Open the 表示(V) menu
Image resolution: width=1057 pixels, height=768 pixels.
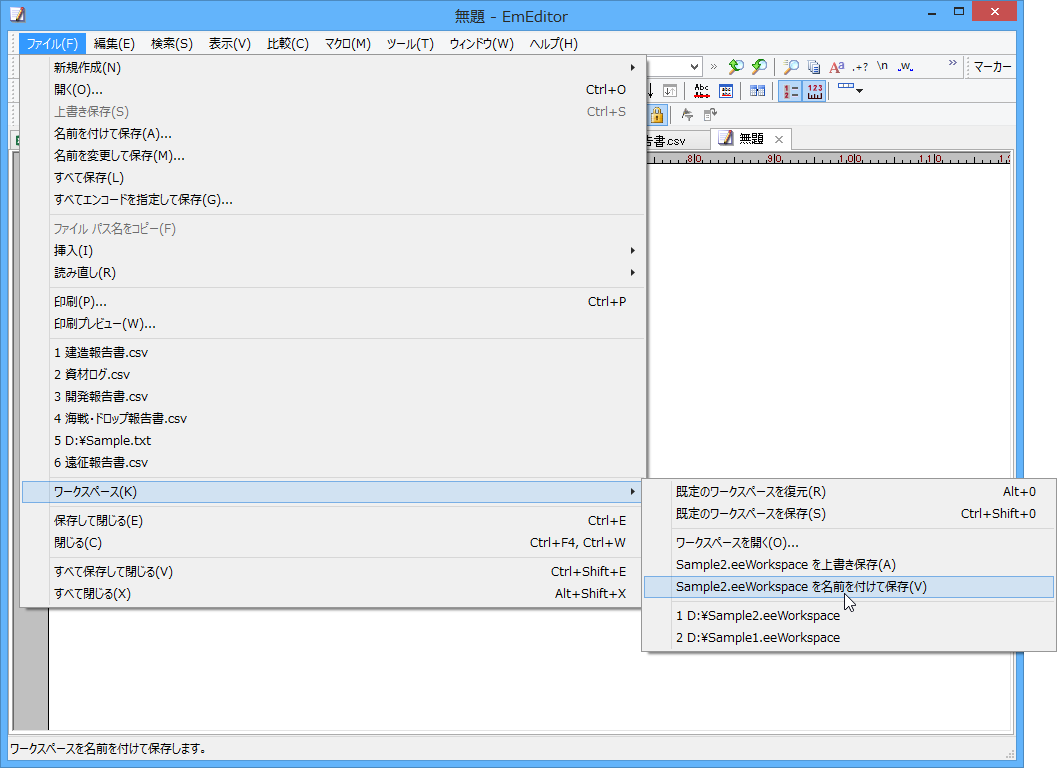coord(229,44)
